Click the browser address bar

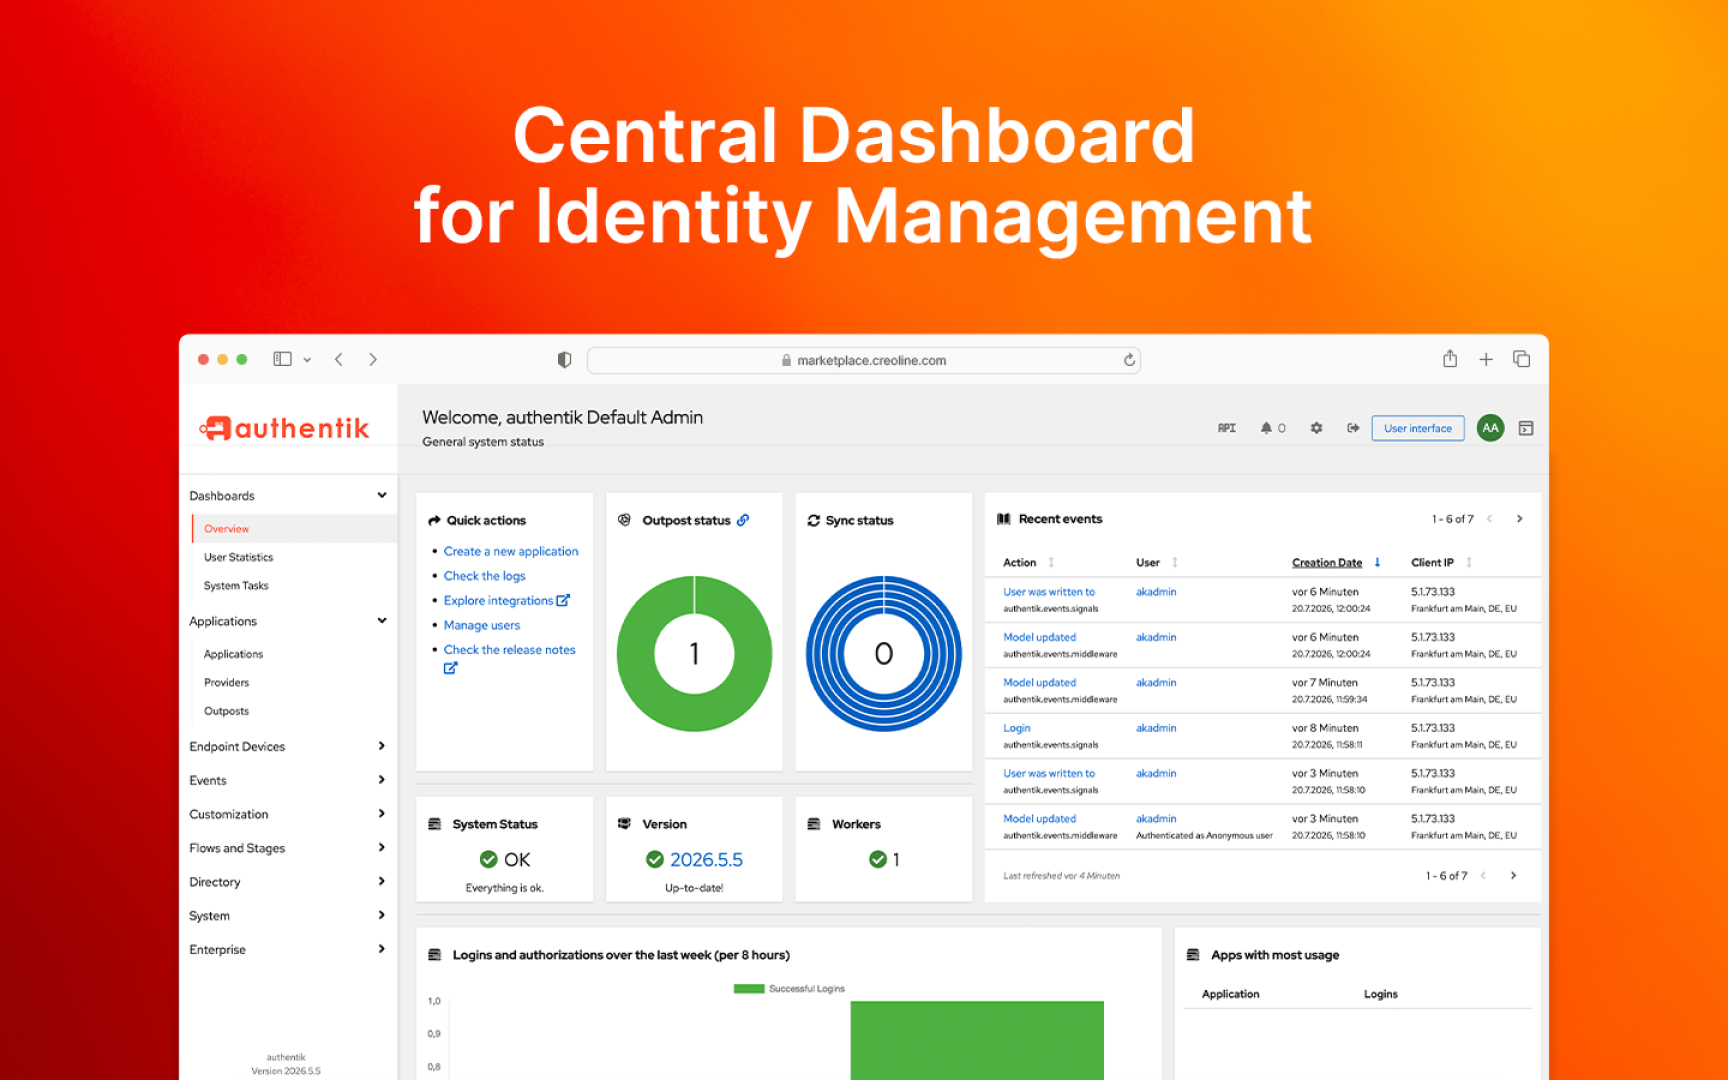pos(864,360)
